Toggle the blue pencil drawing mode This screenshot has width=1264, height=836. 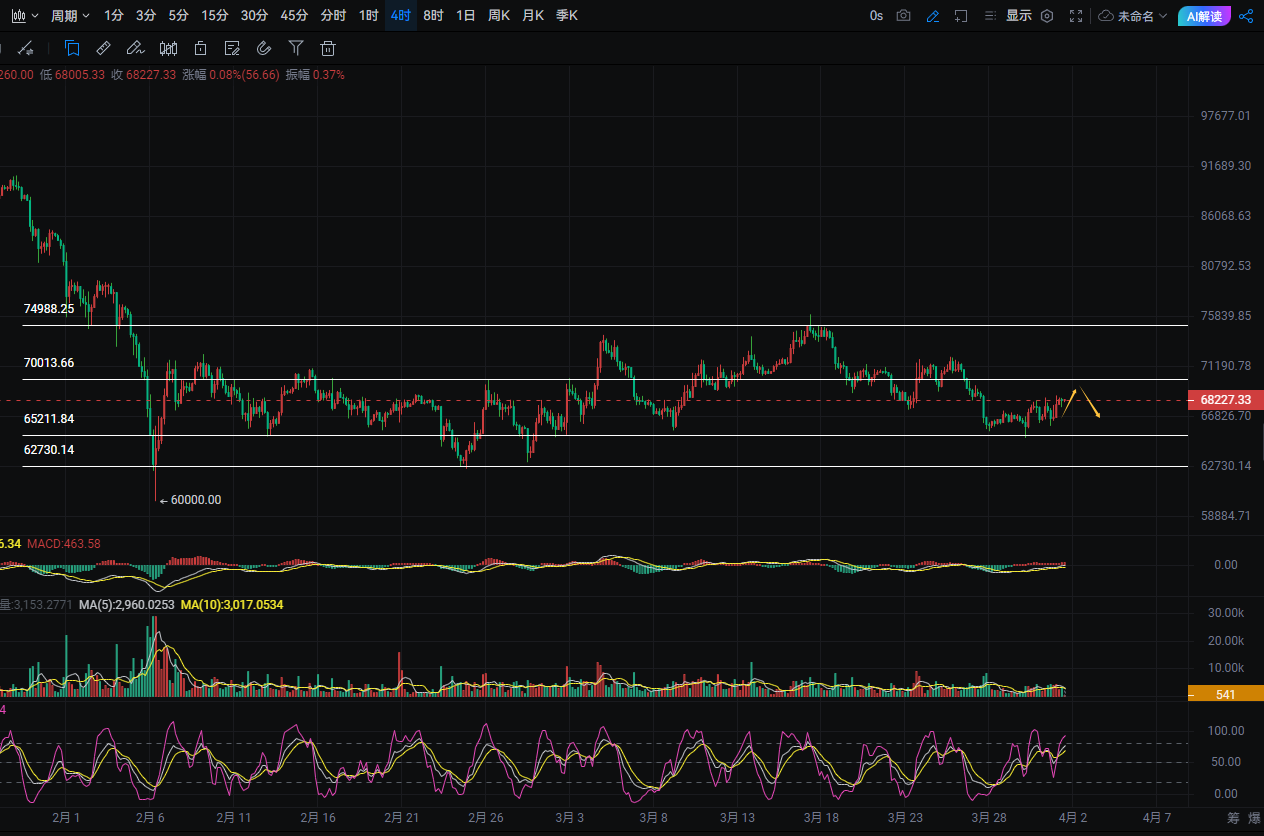[x=933, y=16]
